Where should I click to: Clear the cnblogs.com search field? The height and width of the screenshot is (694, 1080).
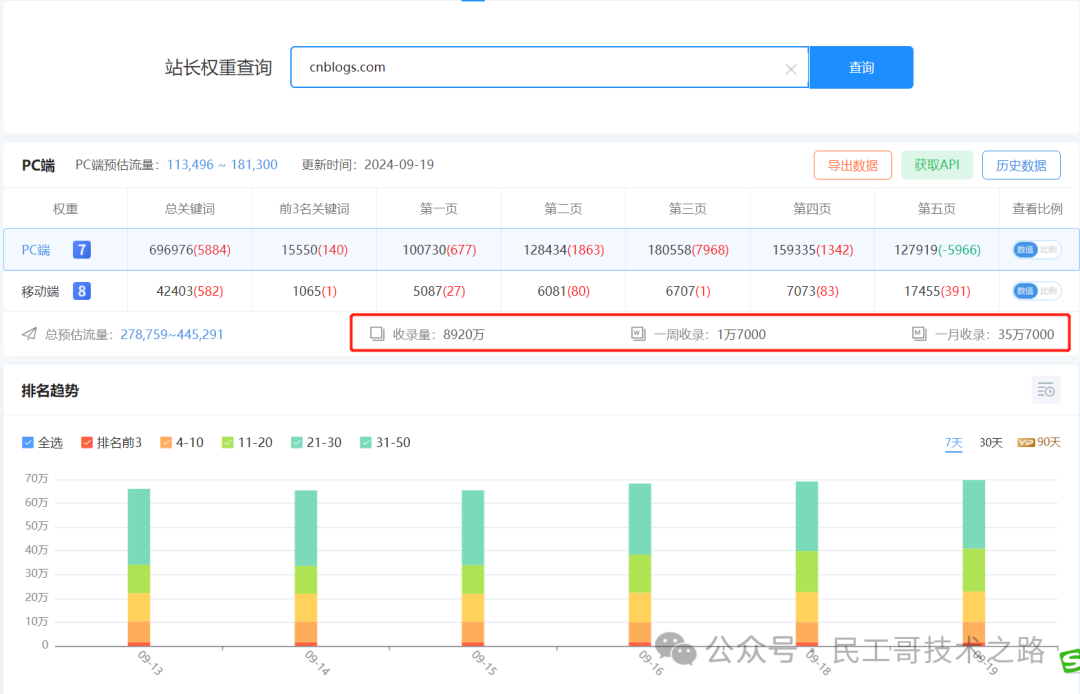point(791,69)
